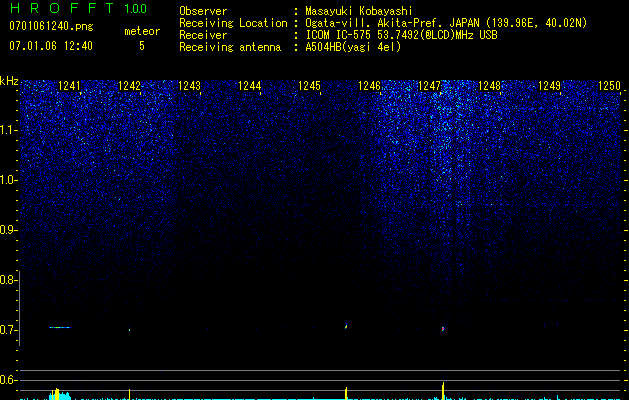Click the yellow power spike below 1247
This screenshot has height=400, width=629.
point(443,391)
